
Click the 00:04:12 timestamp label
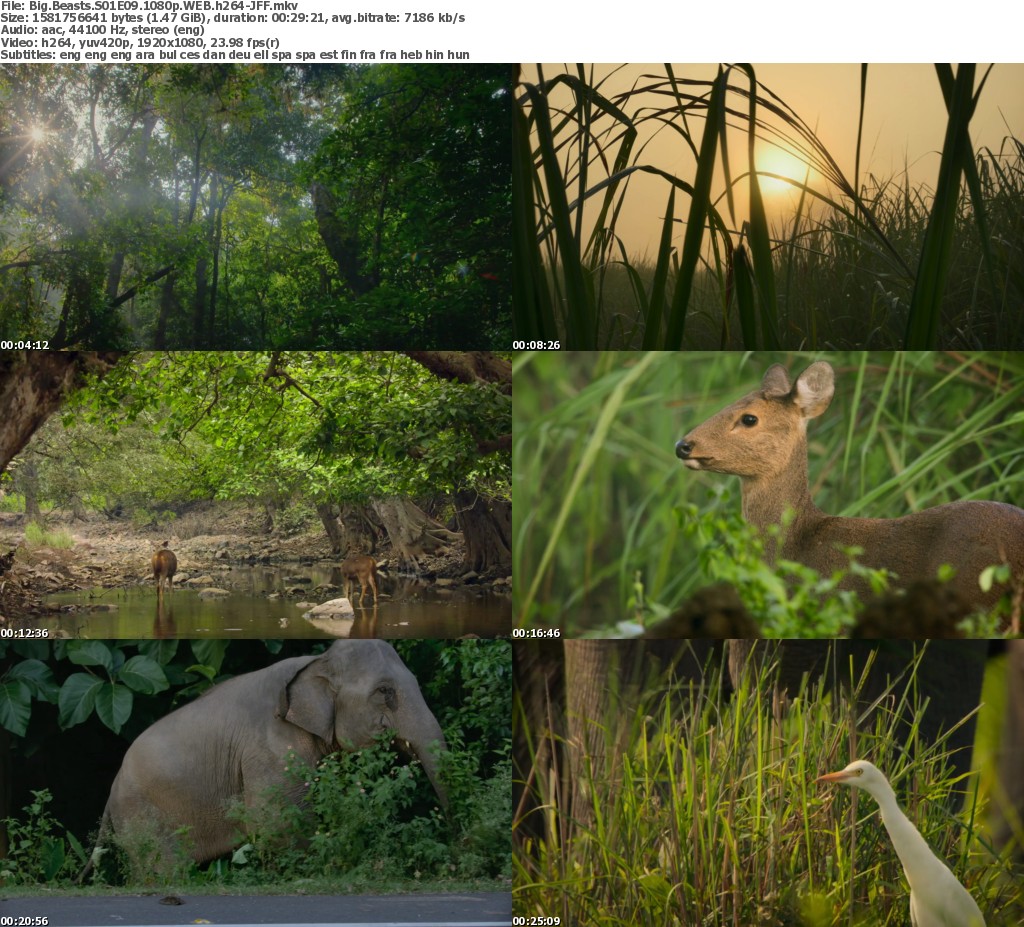[25, 345]
